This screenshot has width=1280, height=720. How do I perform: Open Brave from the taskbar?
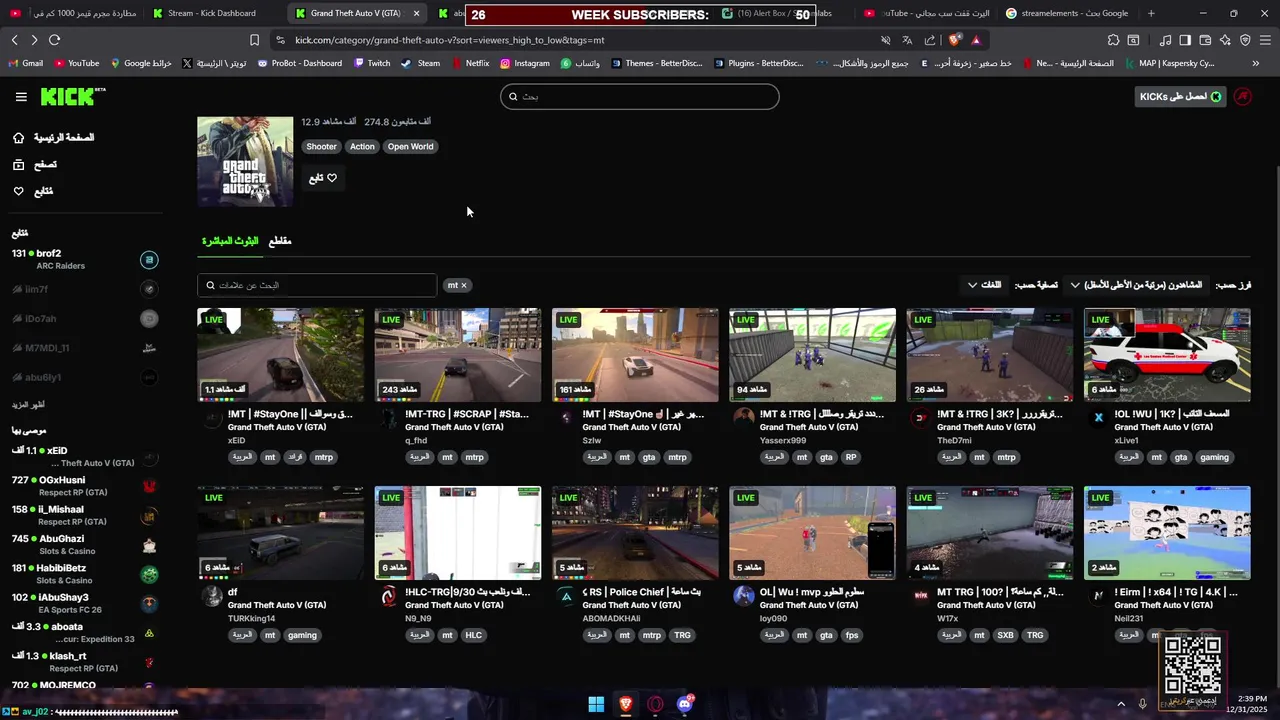[625, 704]
